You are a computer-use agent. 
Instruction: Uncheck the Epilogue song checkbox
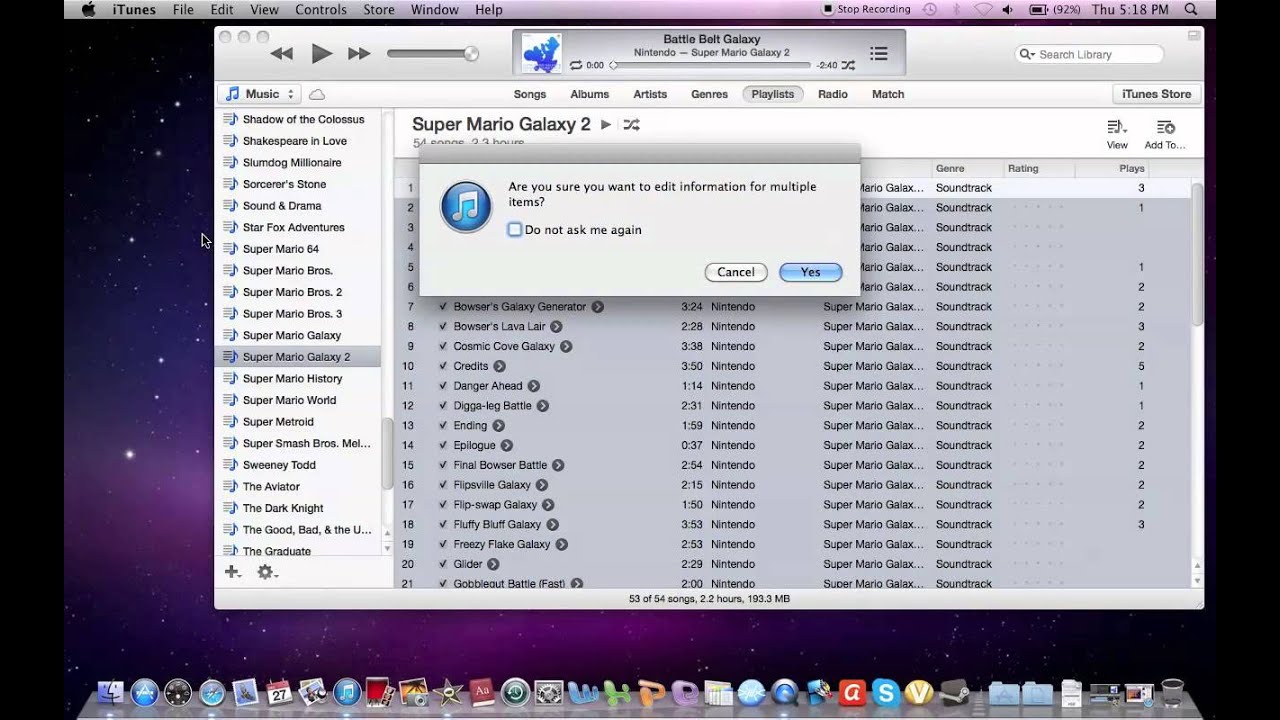click(443, 445)
